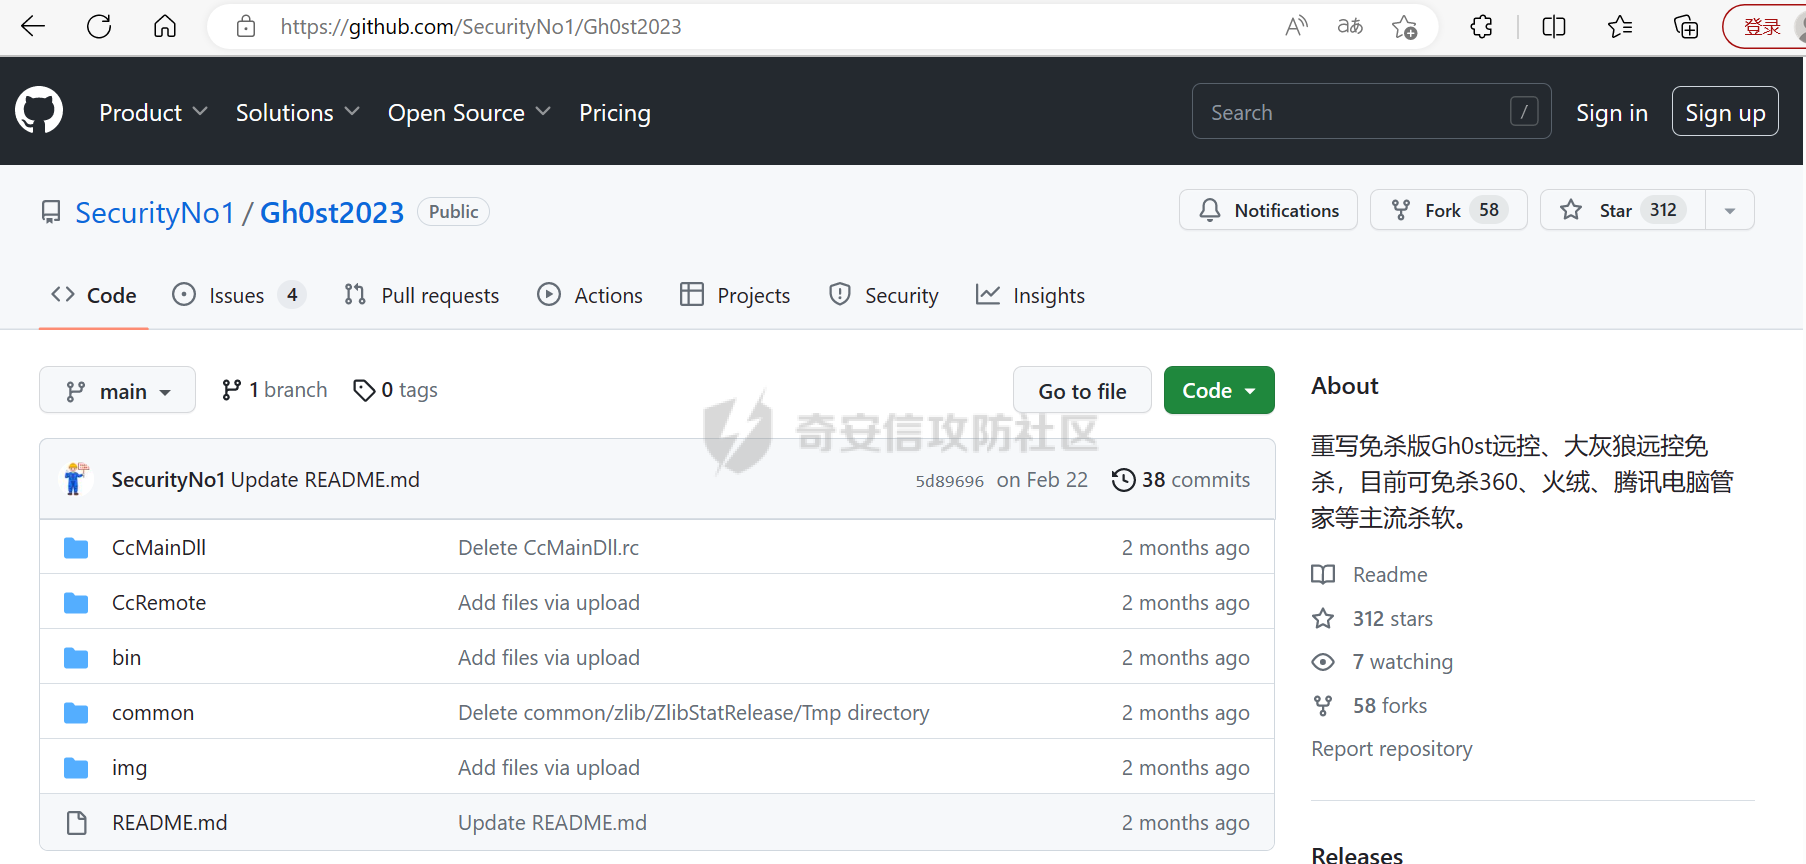Open the Pull requests tab
The width and height of the screenshot is (1806, 864).
pos(421,295)
